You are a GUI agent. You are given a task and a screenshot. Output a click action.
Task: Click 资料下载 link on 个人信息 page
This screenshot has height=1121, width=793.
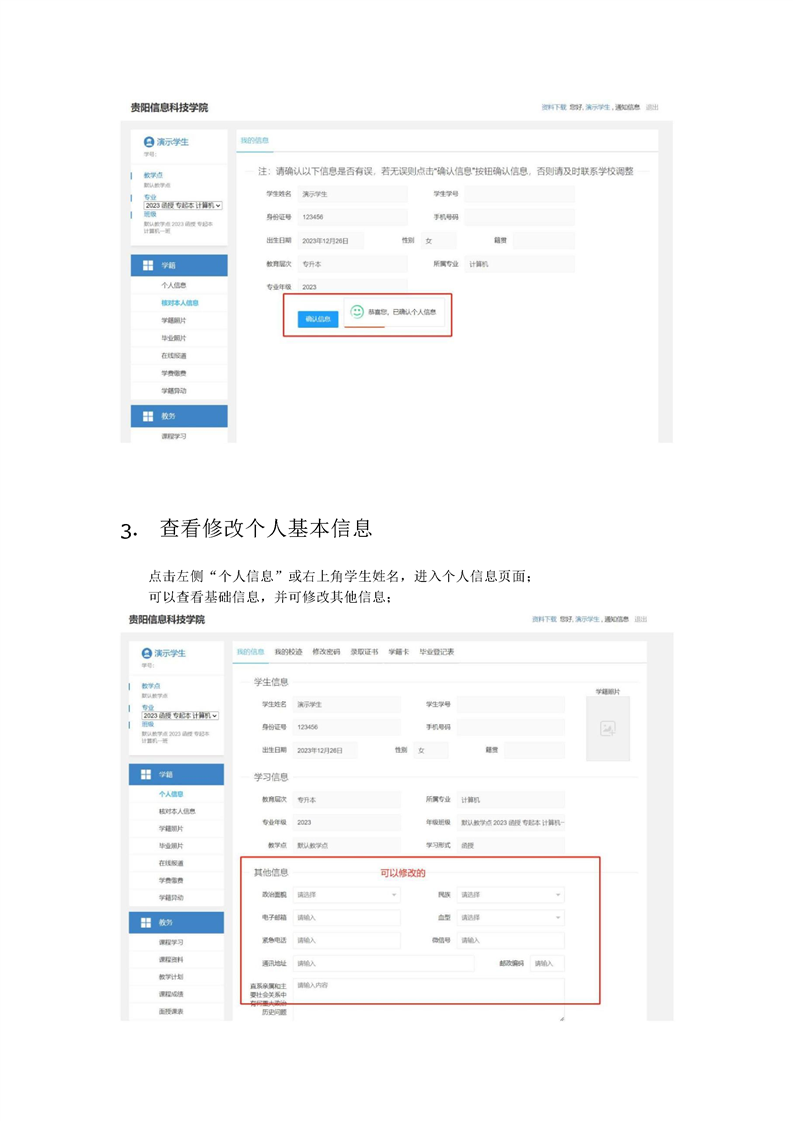click(x=544, y=619)
